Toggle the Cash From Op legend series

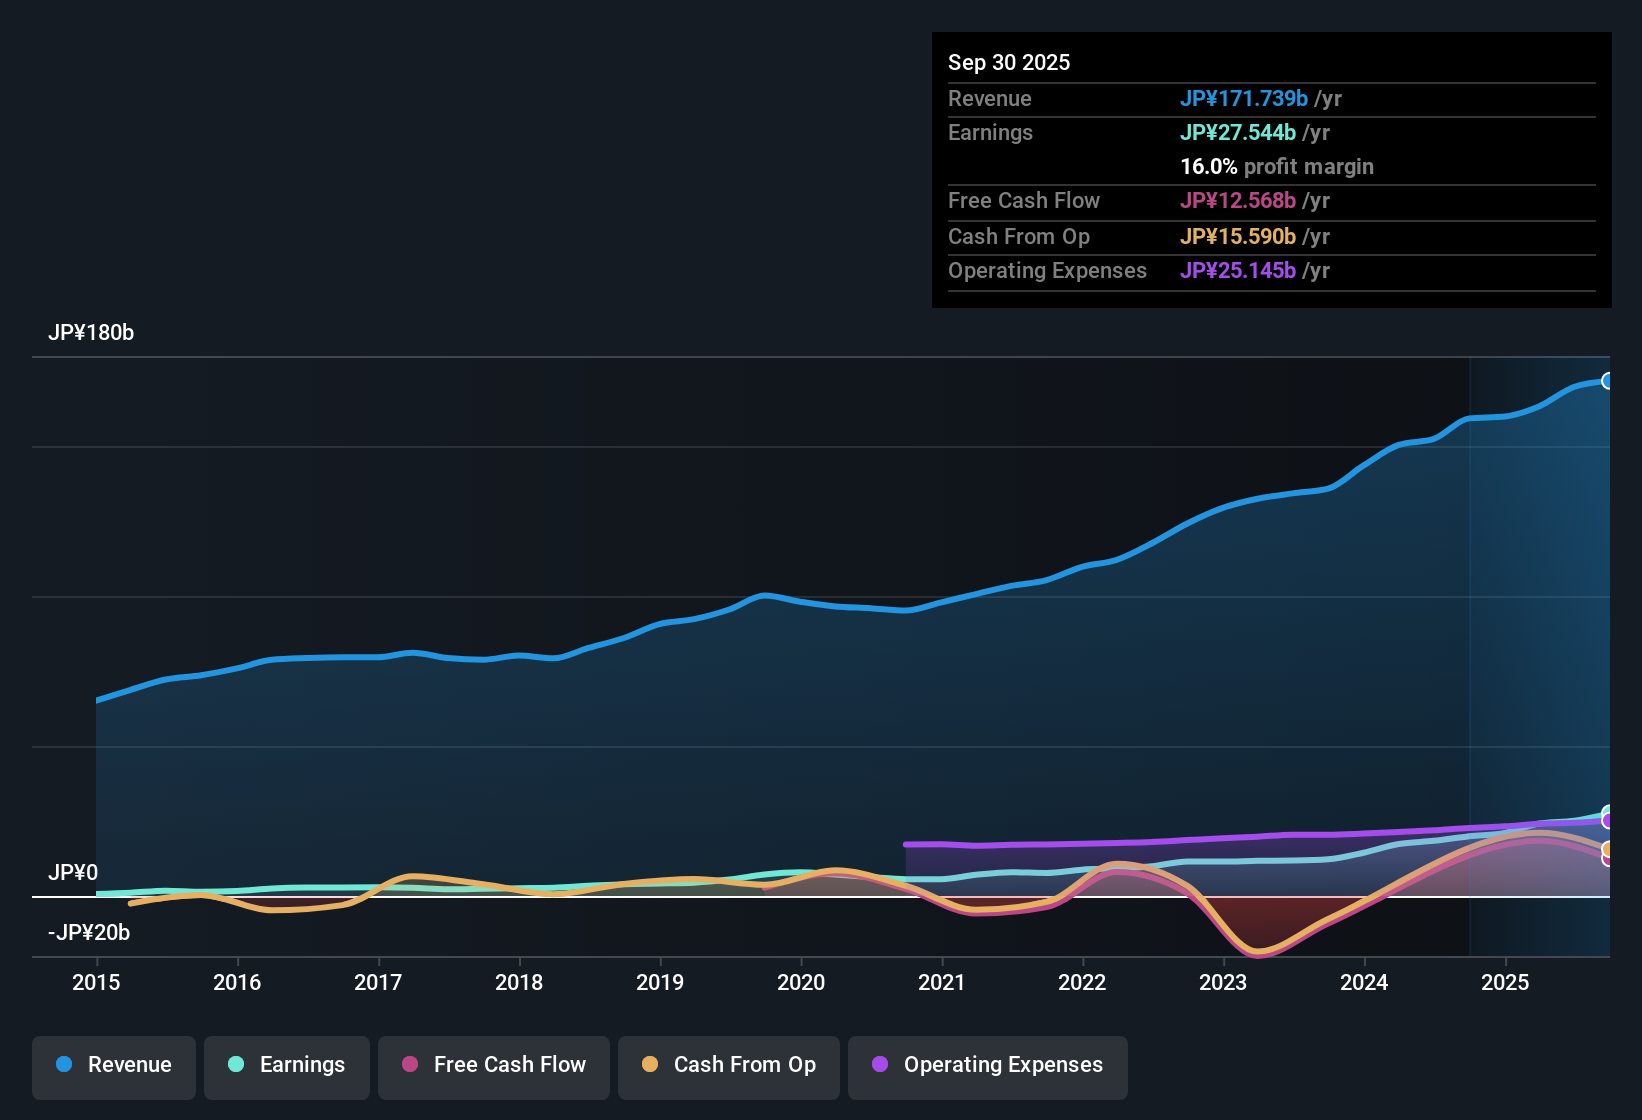click(x=729, y=1067)
